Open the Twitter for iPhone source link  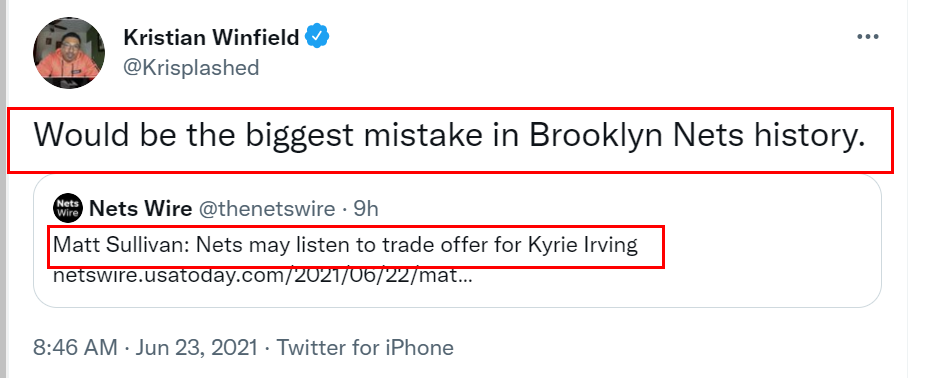point(365,347)
